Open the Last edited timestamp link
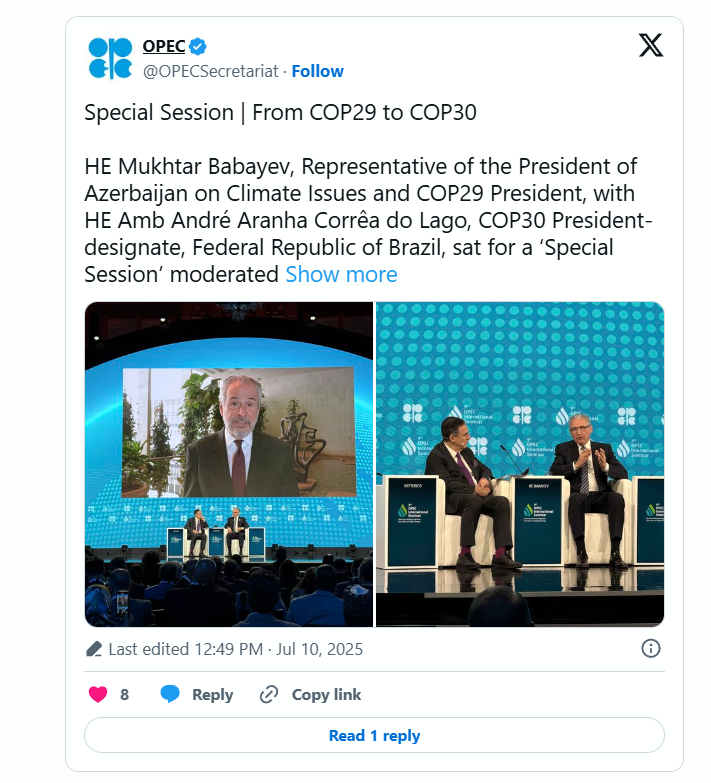Viewport: 711px width, 783px height. click(x=235, y=649)
